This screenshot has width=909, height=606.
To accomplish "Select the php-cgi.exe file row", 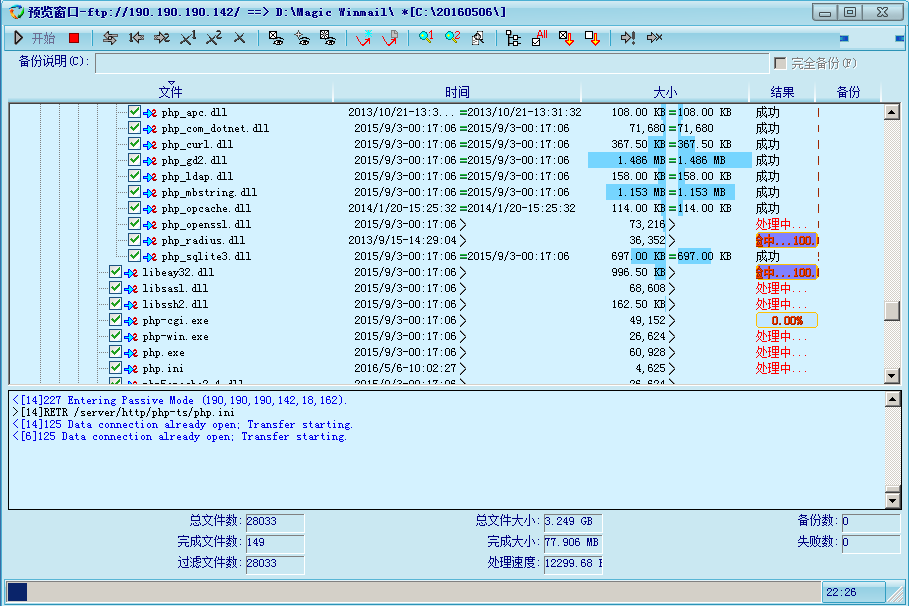I will point(175,321).
